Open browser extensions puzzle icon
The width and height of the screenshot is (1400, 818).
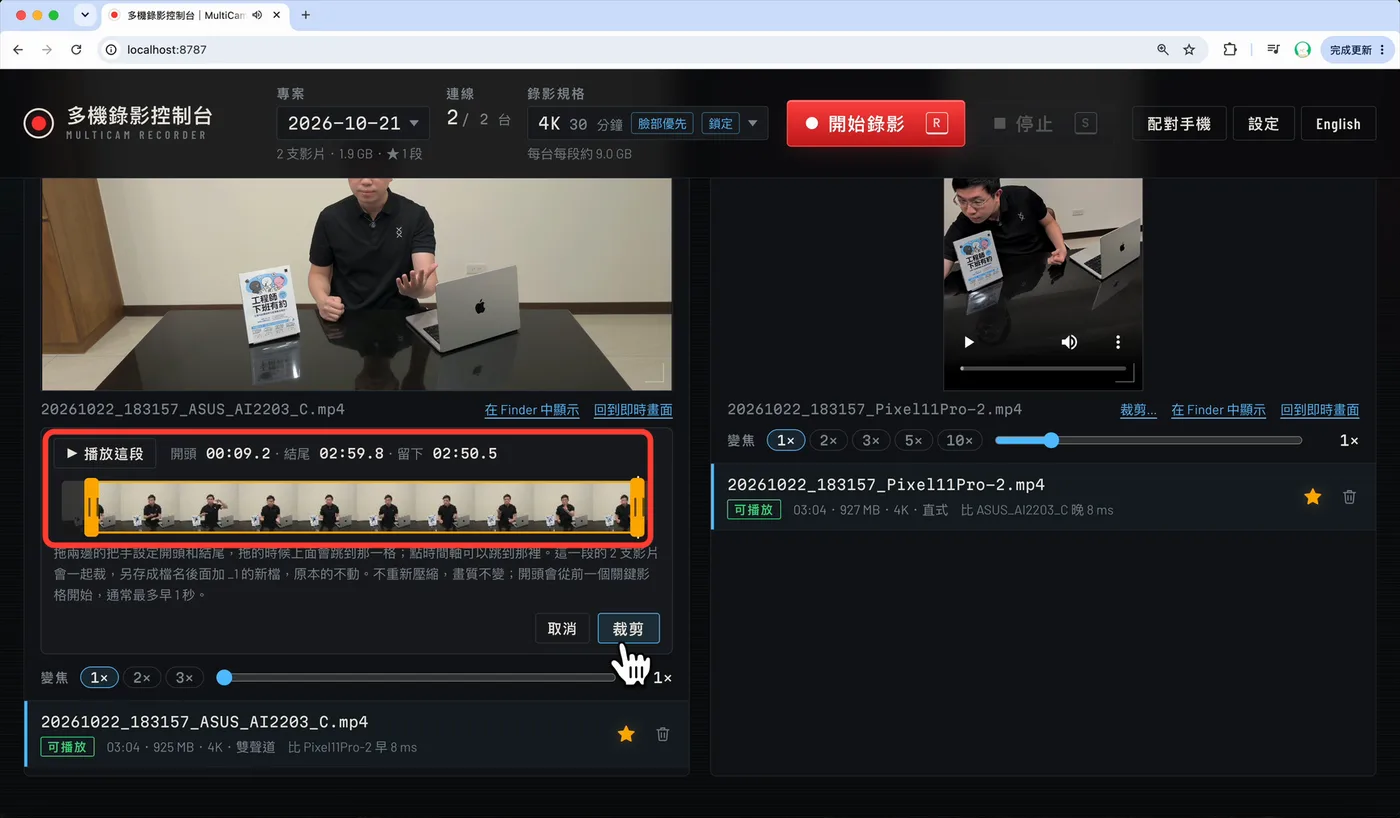[x=1230, y=49]
